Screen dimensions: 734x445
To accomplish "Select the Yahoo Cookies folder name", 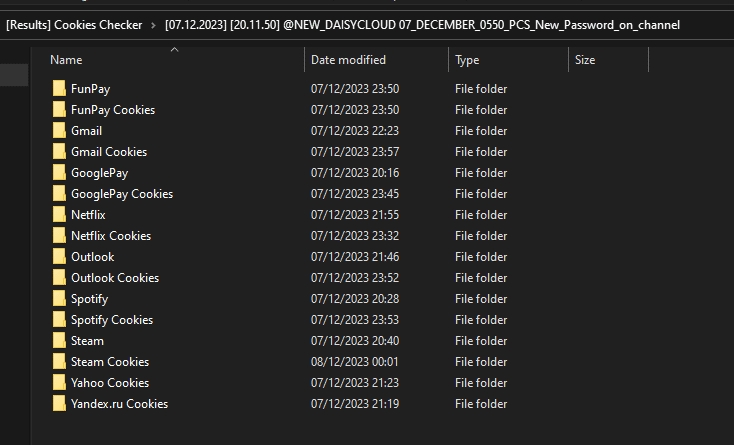I will coord(110,383).
